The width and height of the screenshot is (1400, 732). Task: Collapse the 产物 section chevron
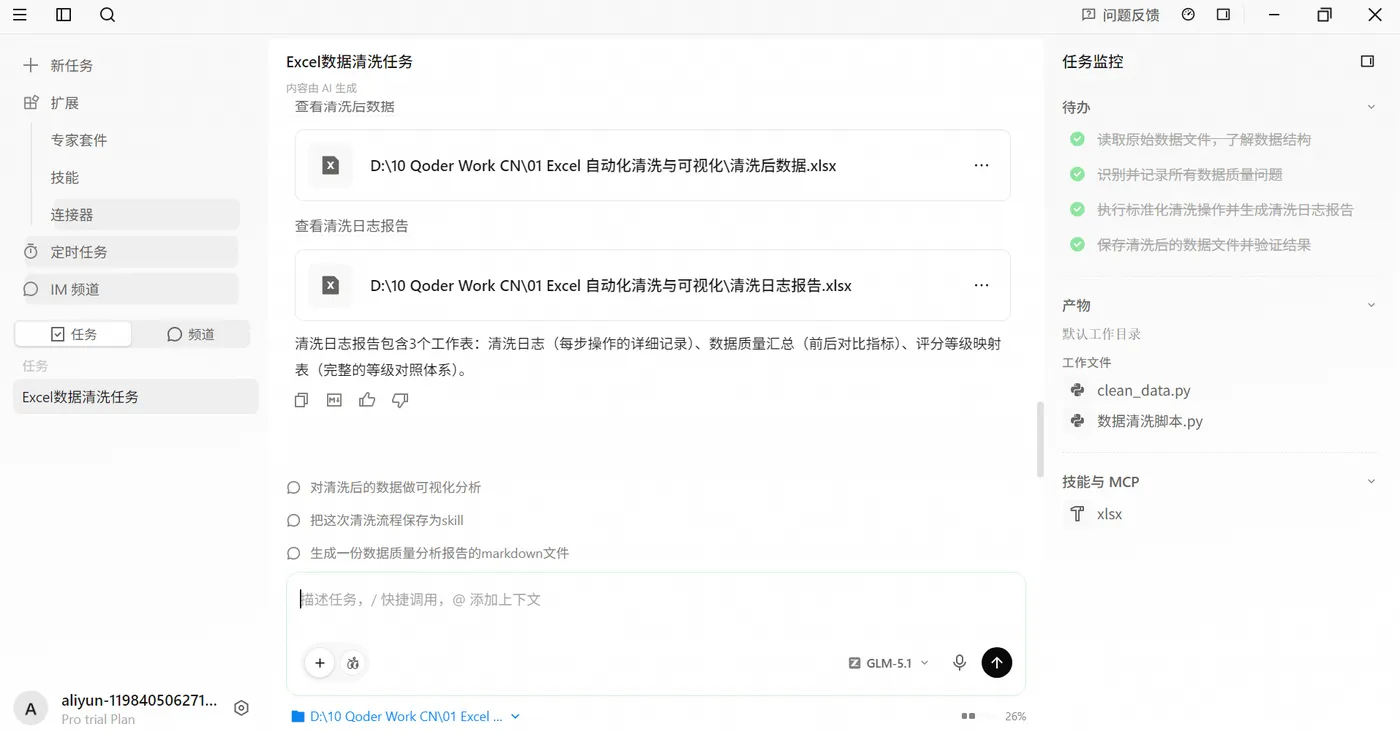(1371, 305)
